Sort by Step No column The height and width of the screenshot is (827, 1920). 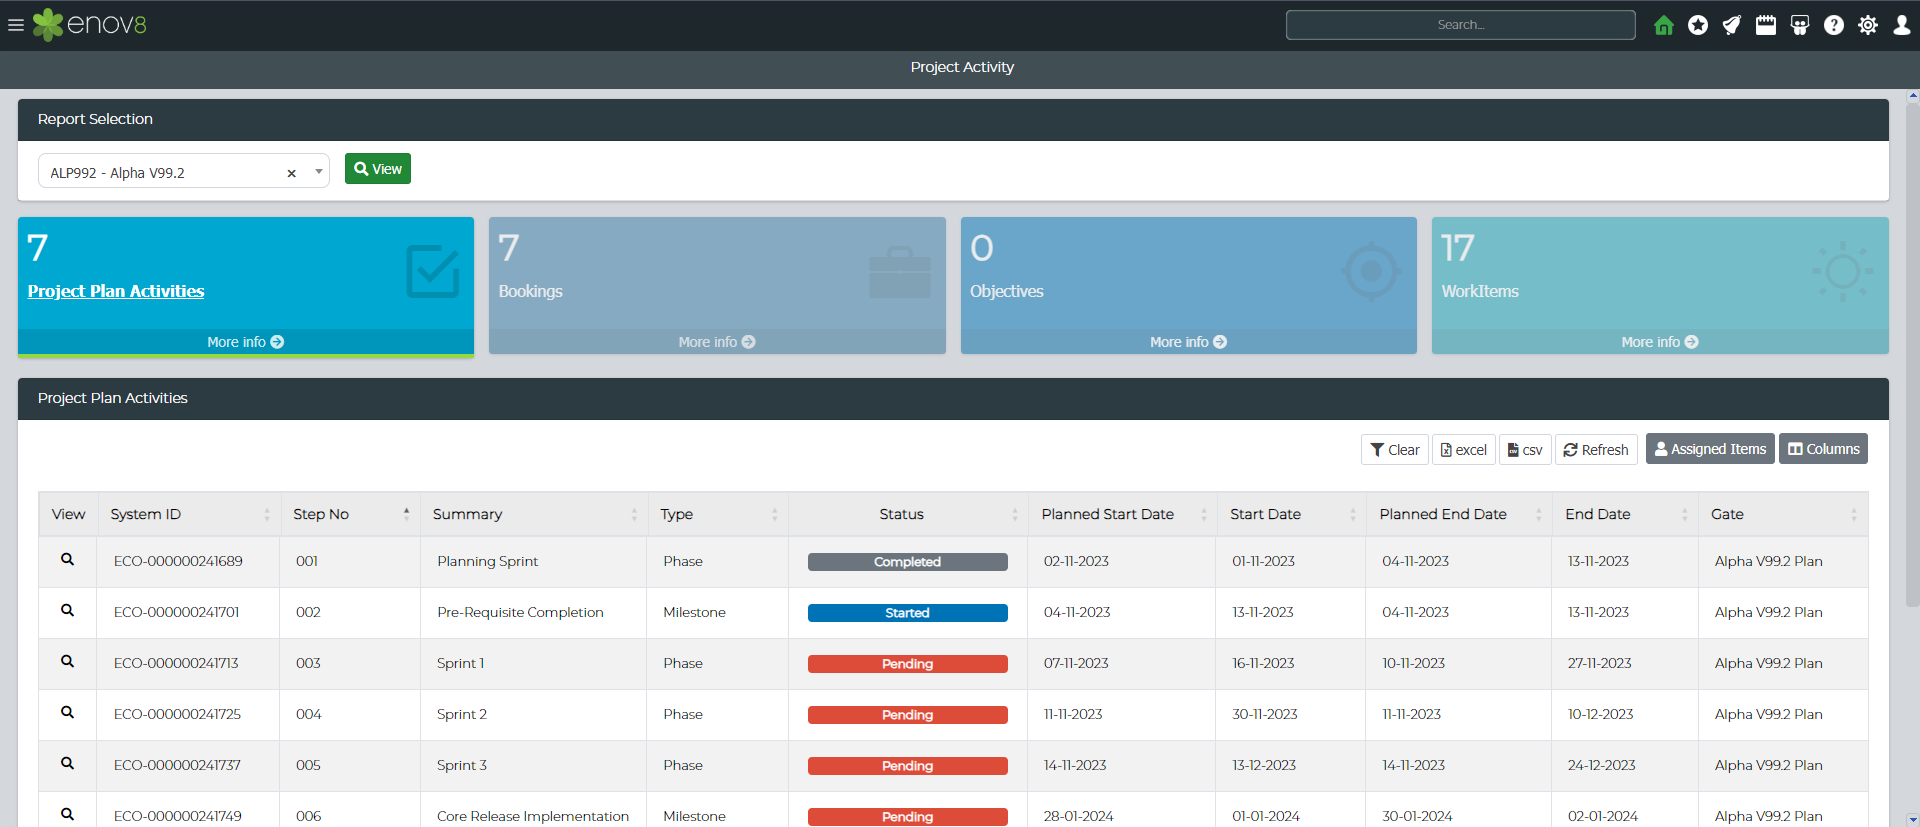tap(350, 514)
